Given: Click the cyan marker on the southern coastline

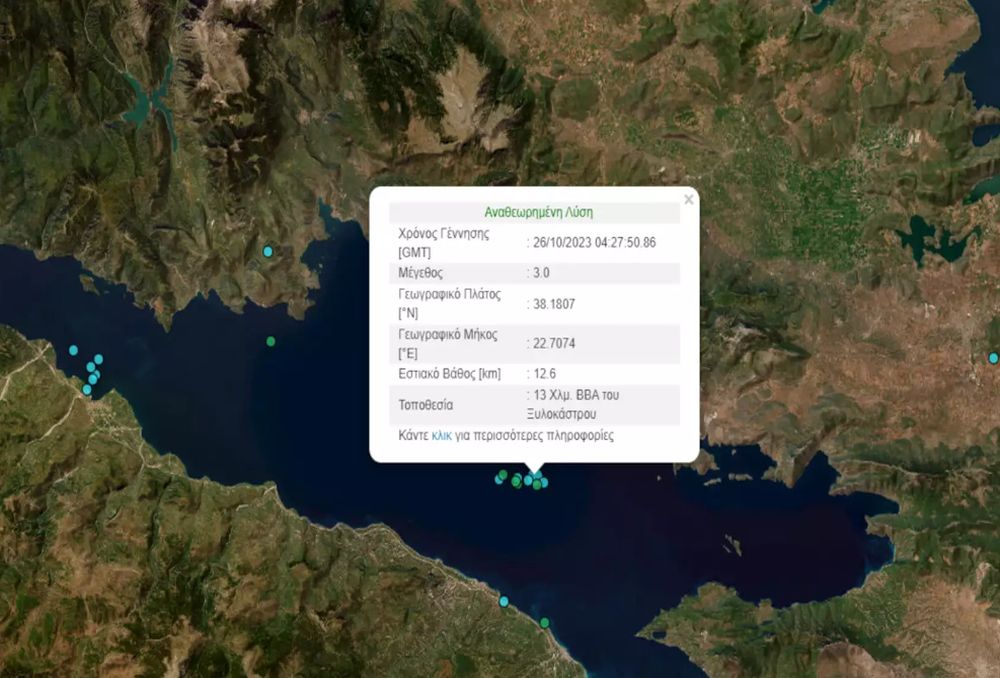Looking at the screenshot, I should (504, 601).
